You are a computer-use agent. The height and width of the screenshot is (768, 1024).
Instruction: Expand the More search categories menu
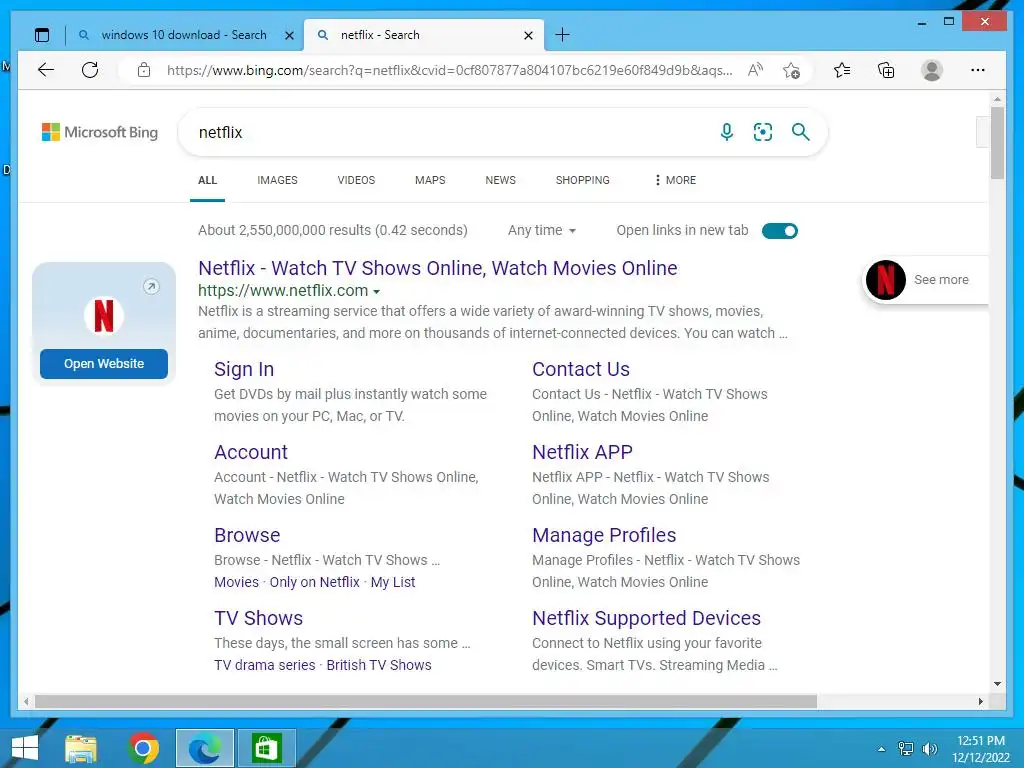point(675,180)
